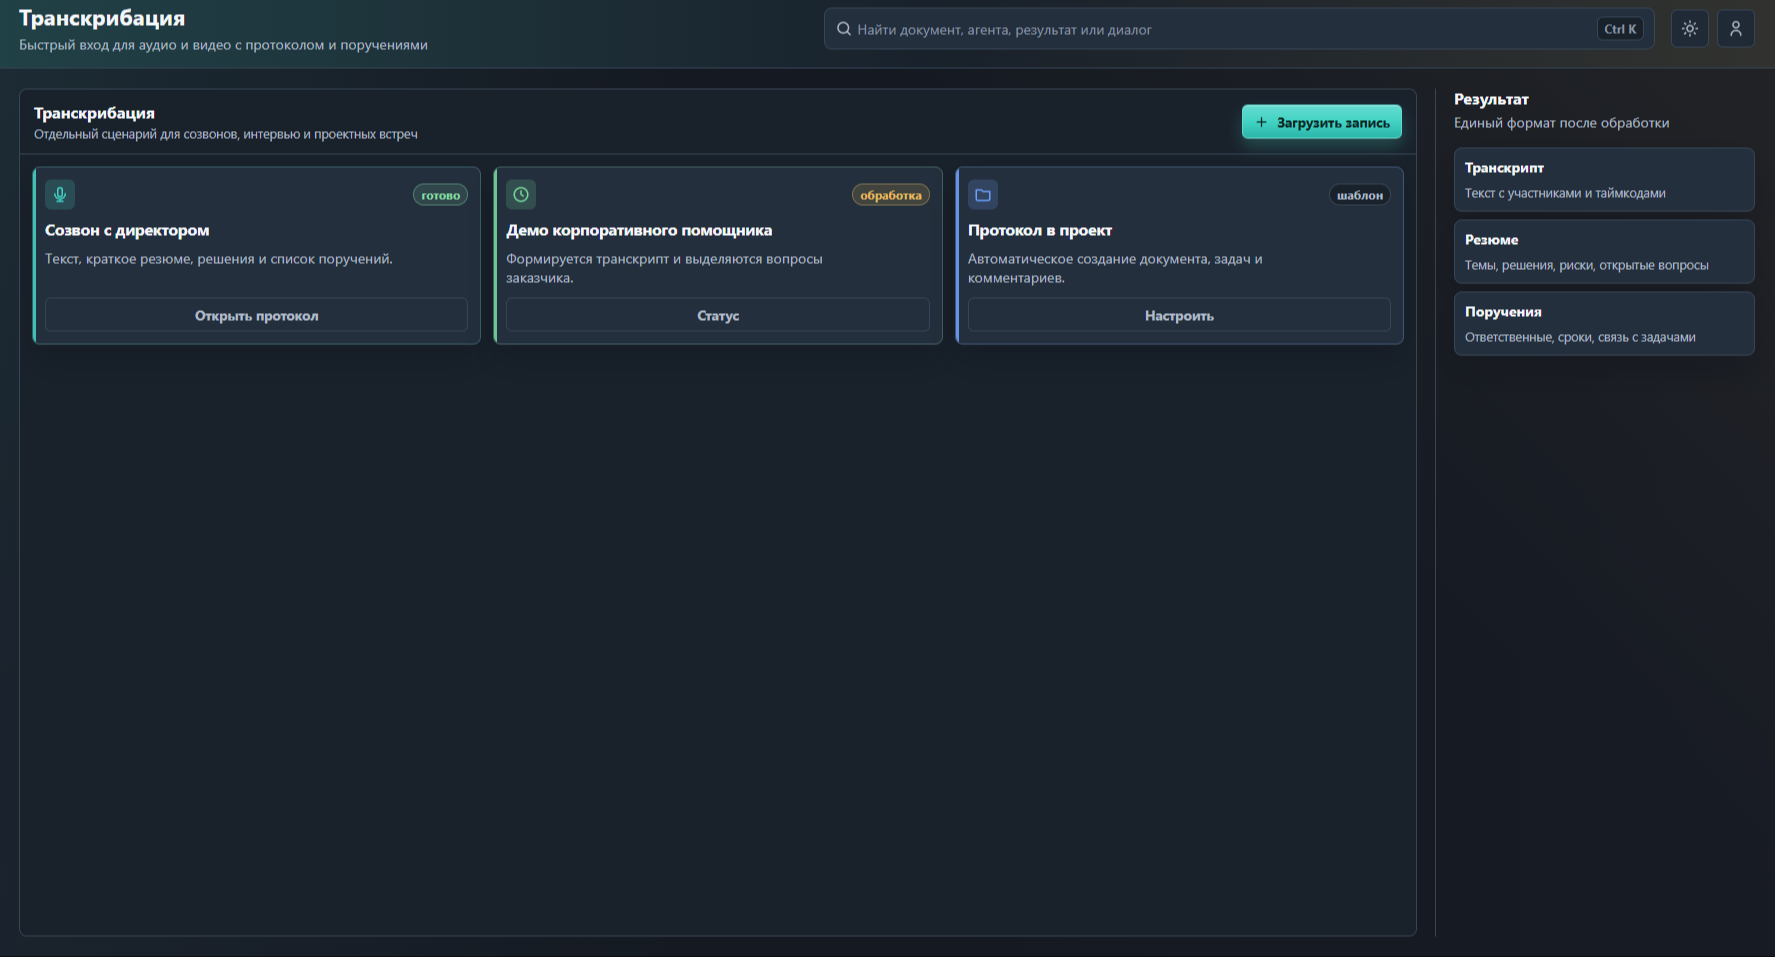
Task: Focus the document search field
Action: click(x=1239, y=29)
